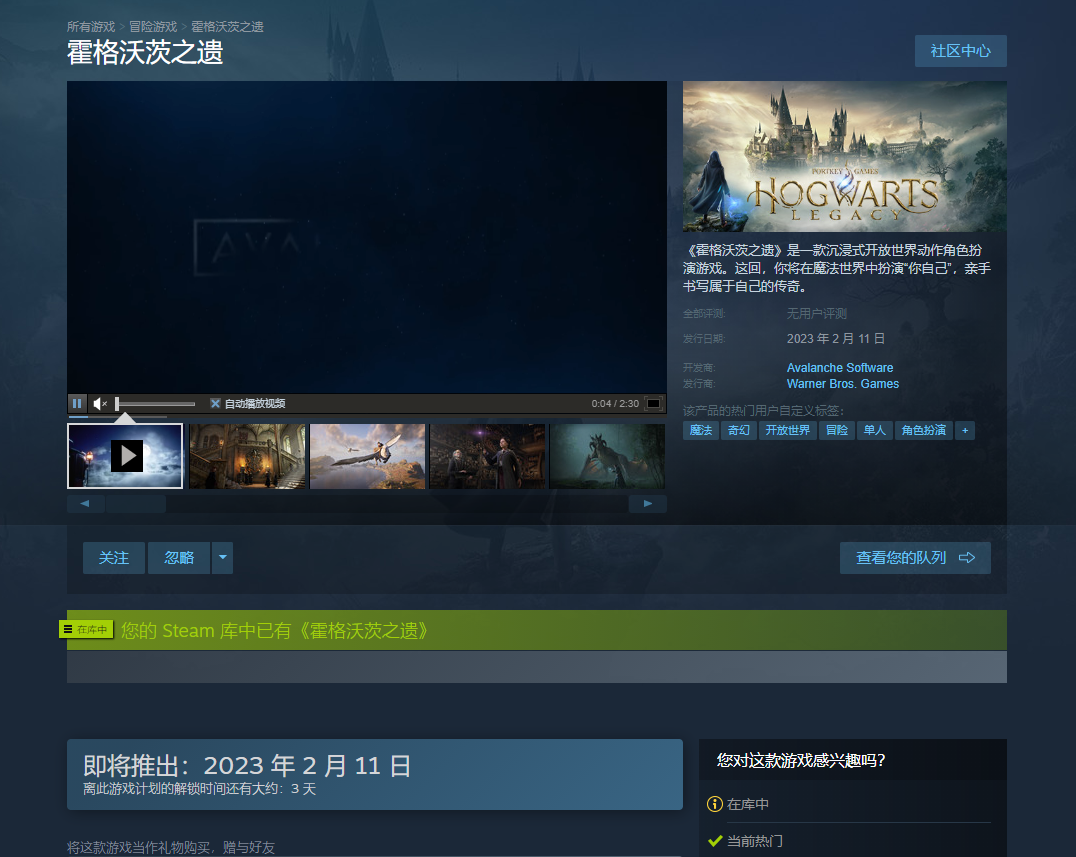
Task: Click the release date 2023 年 2 月 11 日
Action: (835, 339)
